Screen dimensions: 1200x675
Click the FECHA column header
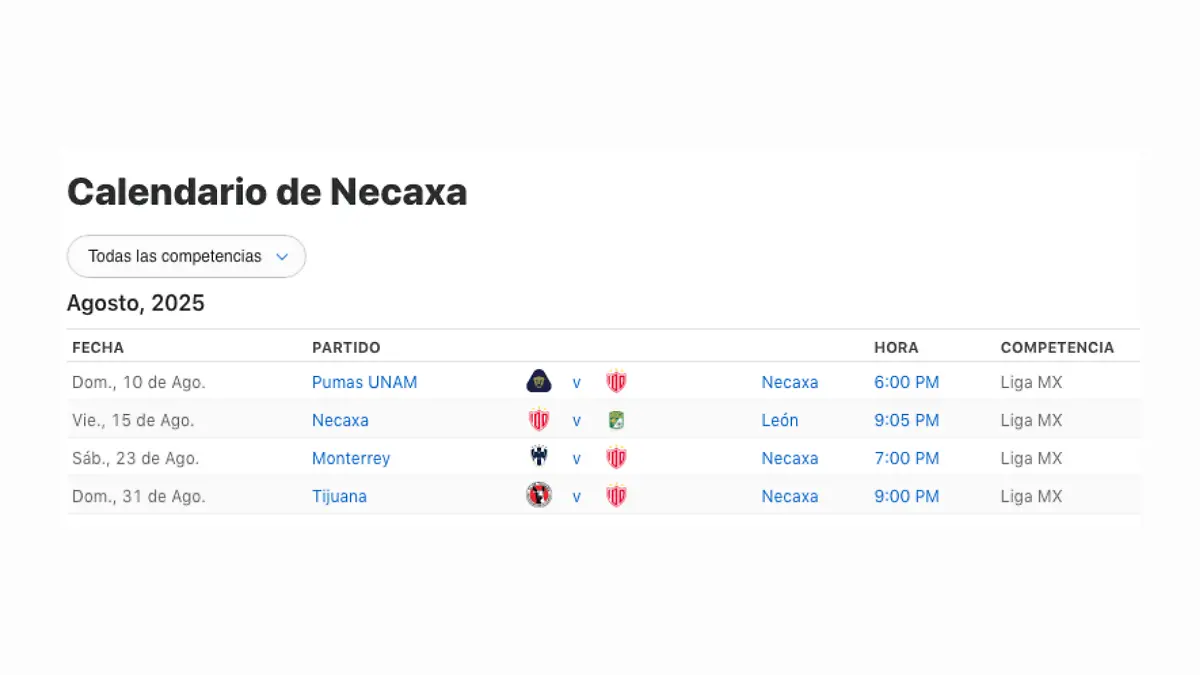(97, 347)
